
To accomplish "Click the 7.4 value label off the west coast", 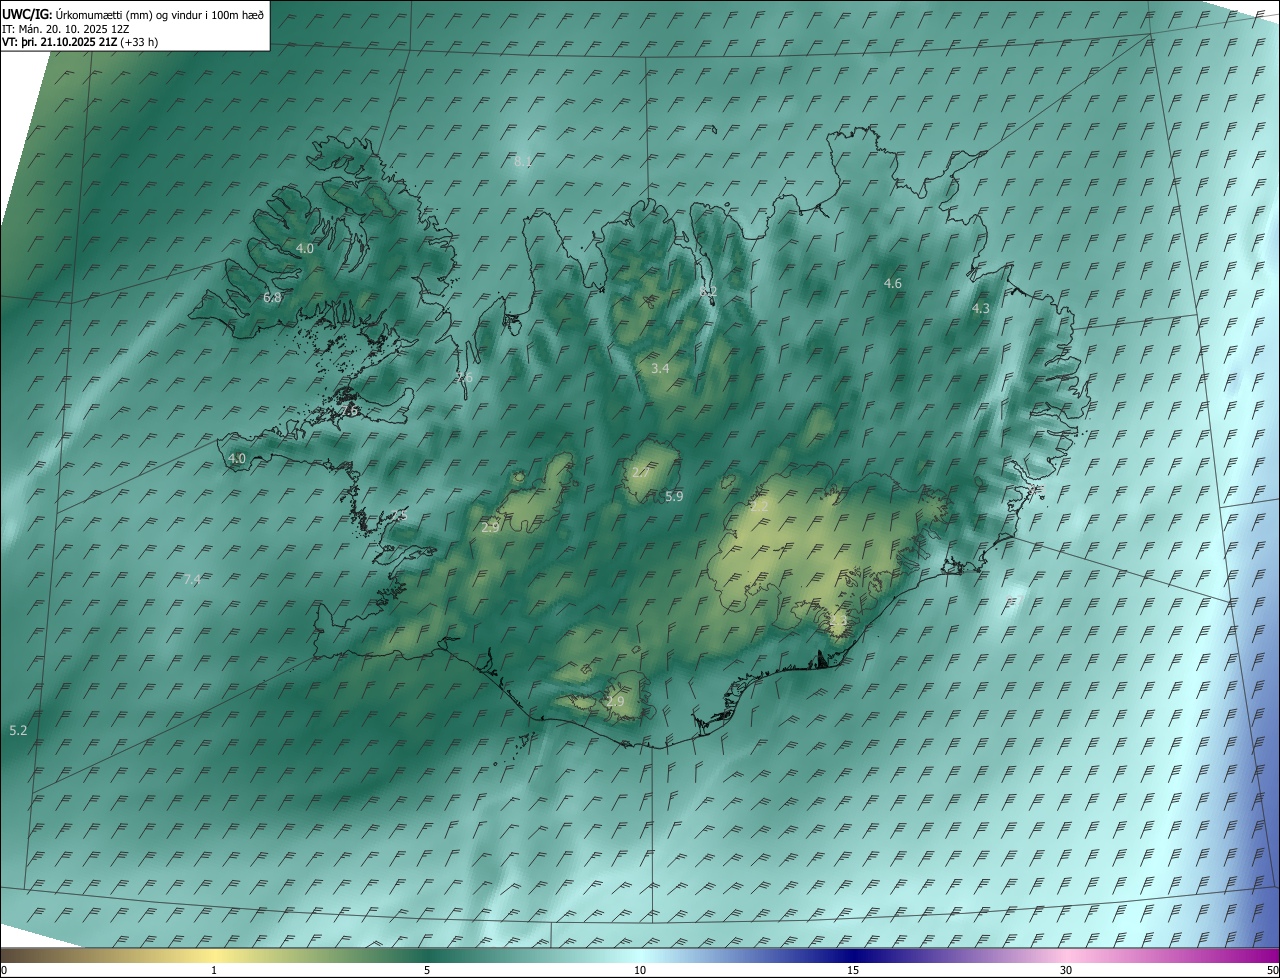I will point(193,580).
